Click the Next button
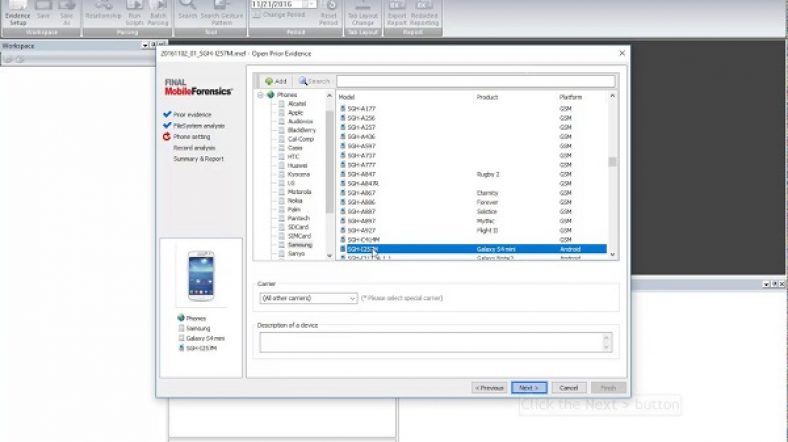Screen dimensions: 788x442 pyautogui.click(x=529, y=388)
